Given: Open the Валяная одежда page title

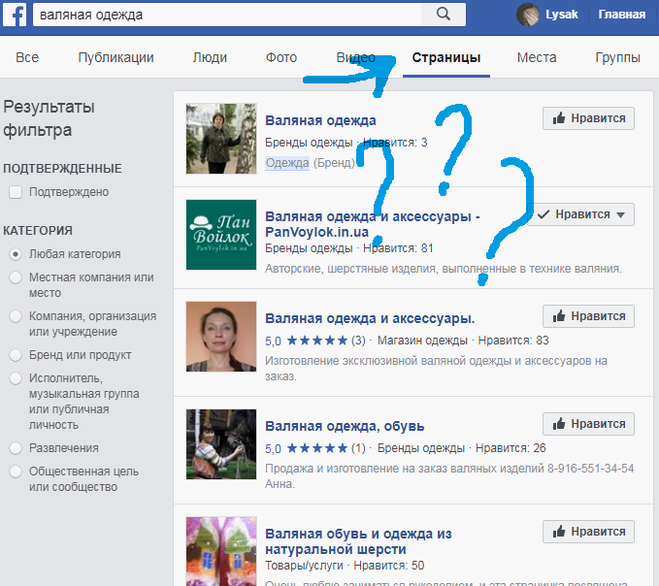Looking at the screenshot, I should (x=321, y=121).
